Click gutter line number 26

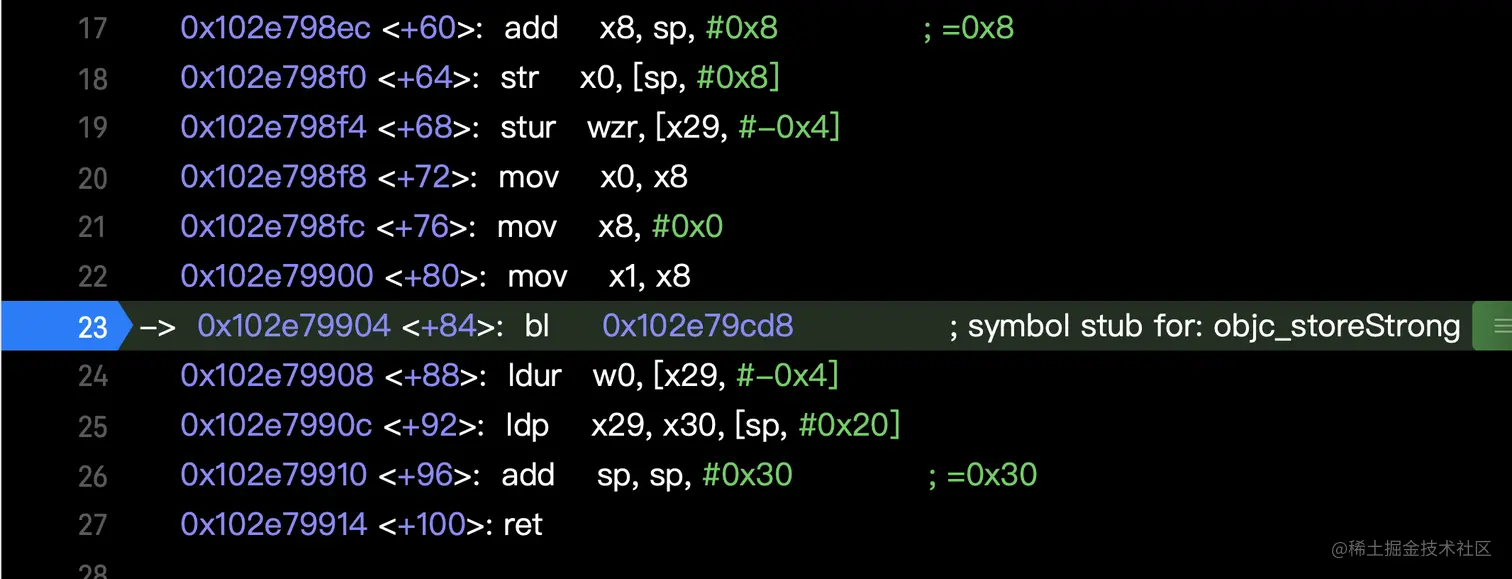(92, 475)
